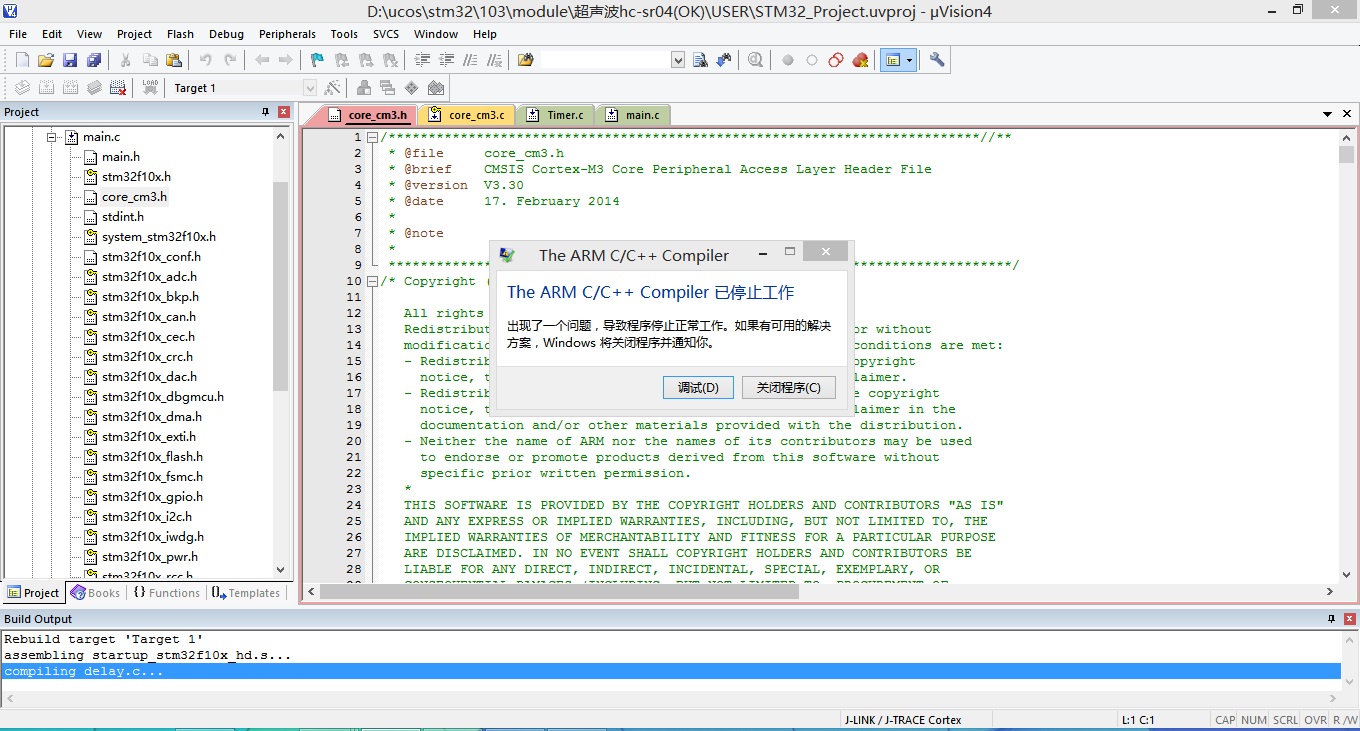Screen dimensions: 1360x731
Task: Create a new file with toolbar icon
Action: pos(22,60)
